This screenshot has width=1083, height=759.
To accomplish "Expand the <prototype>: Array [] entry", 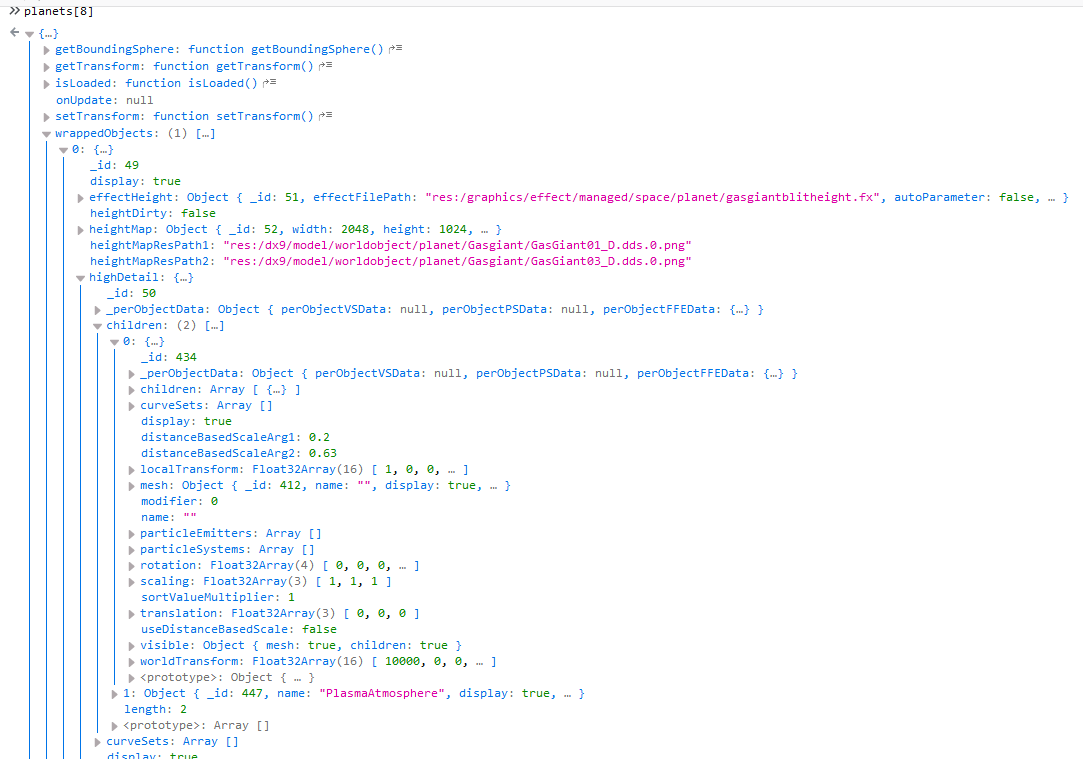I will click(115, 726).
